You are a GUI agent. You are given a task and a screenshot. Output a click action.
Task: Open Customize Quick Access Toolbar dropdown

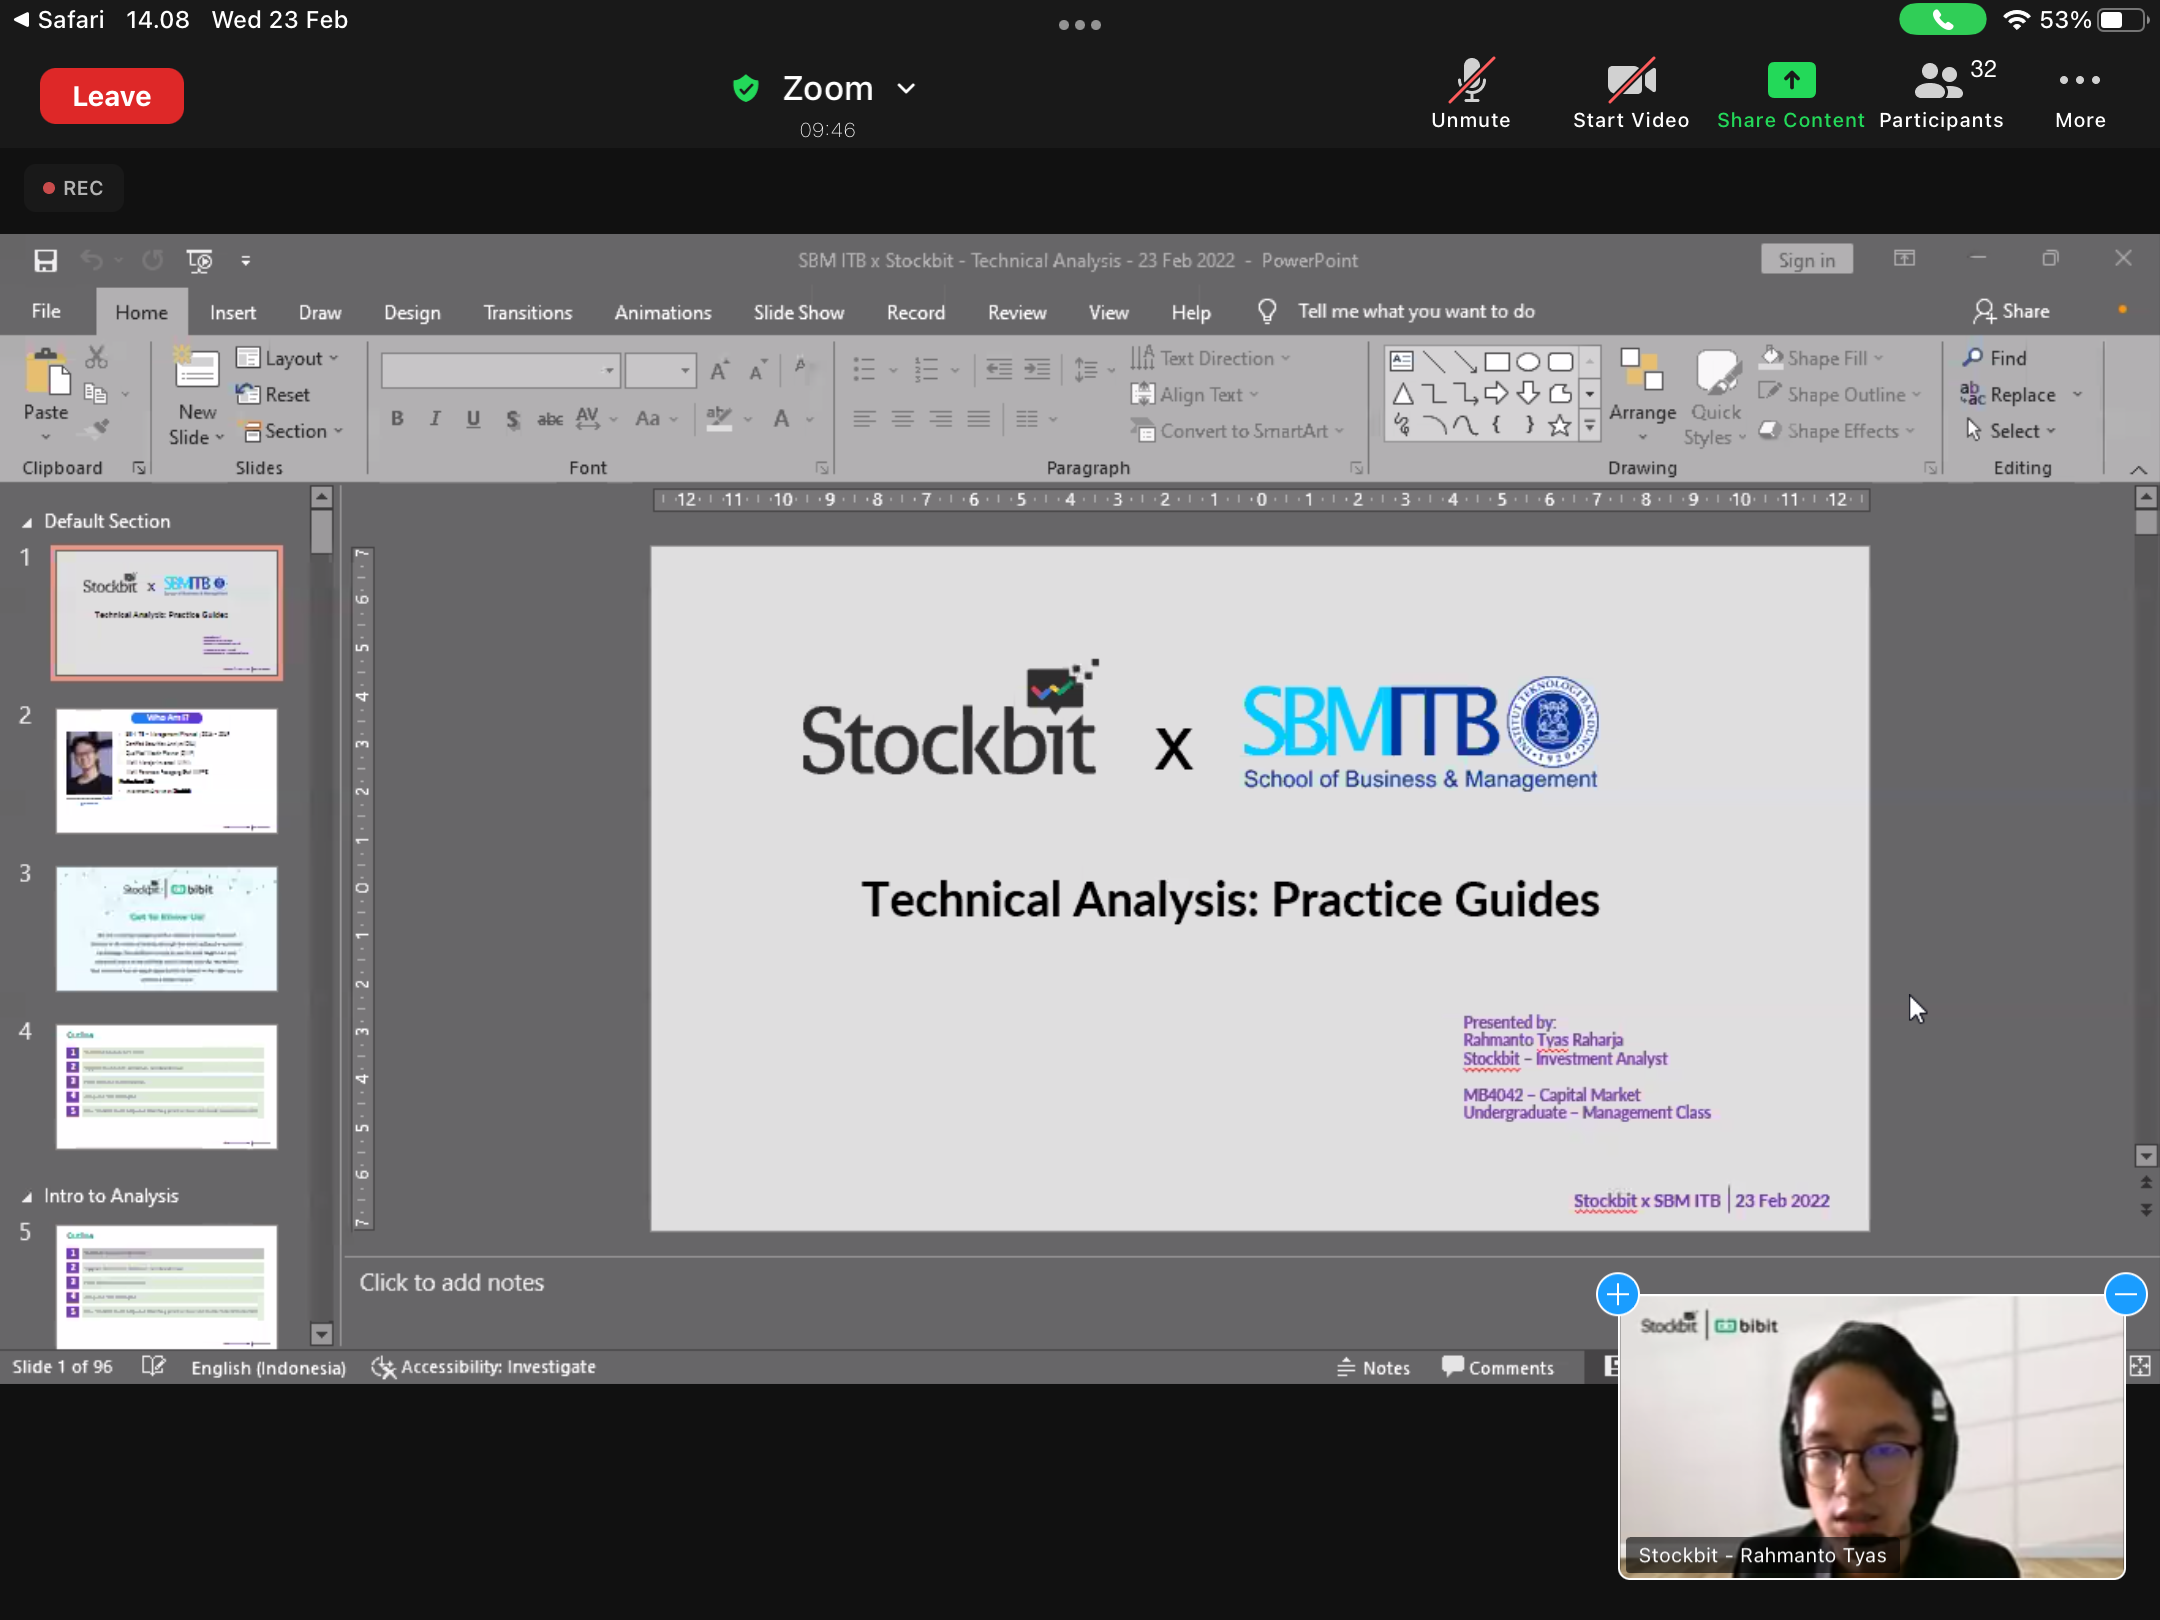tap(245, 261)
